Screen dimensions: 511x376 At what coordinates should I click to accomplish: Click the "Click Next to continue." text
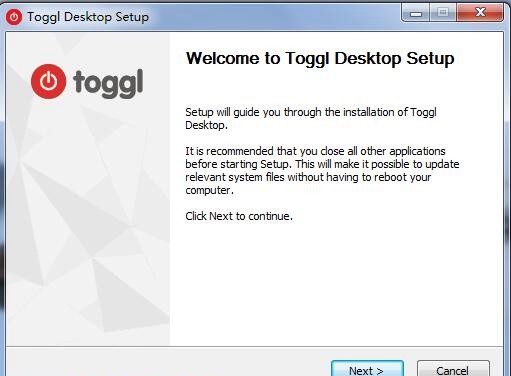click(239, 216)
